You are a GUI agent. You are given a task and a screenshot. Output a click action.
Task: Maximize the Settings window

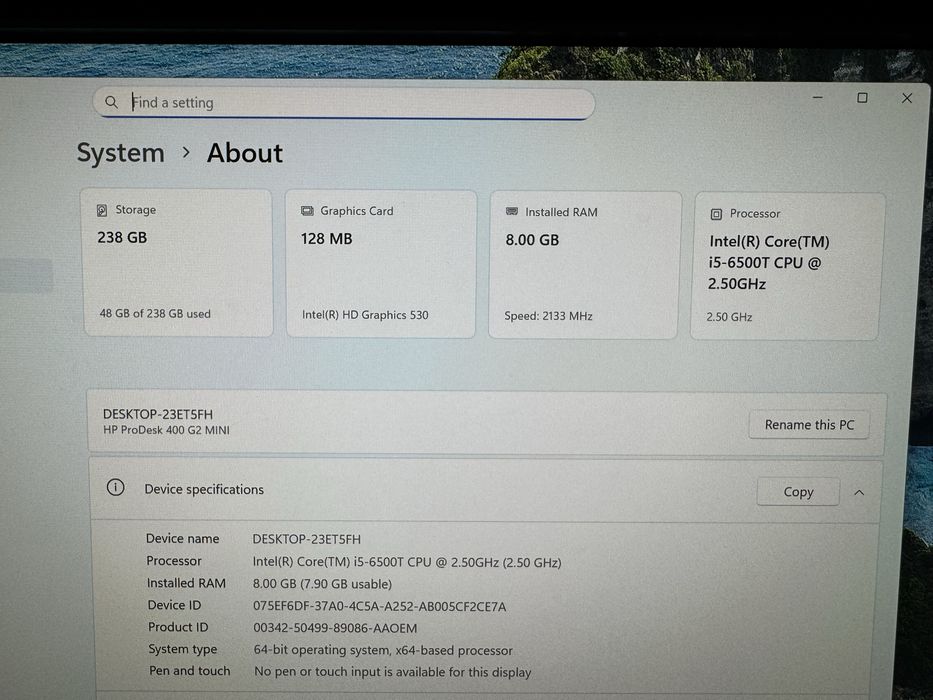tap(862, 98)
